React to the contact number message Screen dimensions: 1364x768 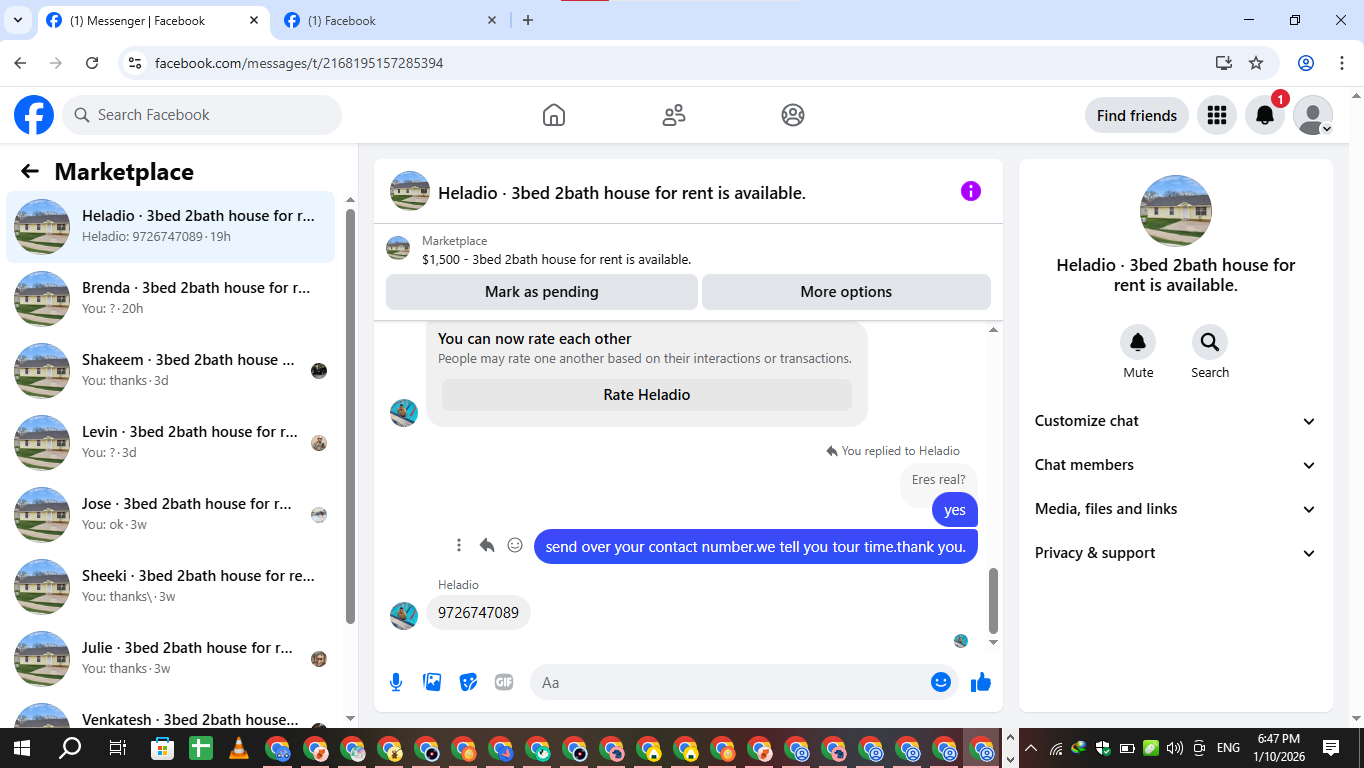(x=515, y=545)
